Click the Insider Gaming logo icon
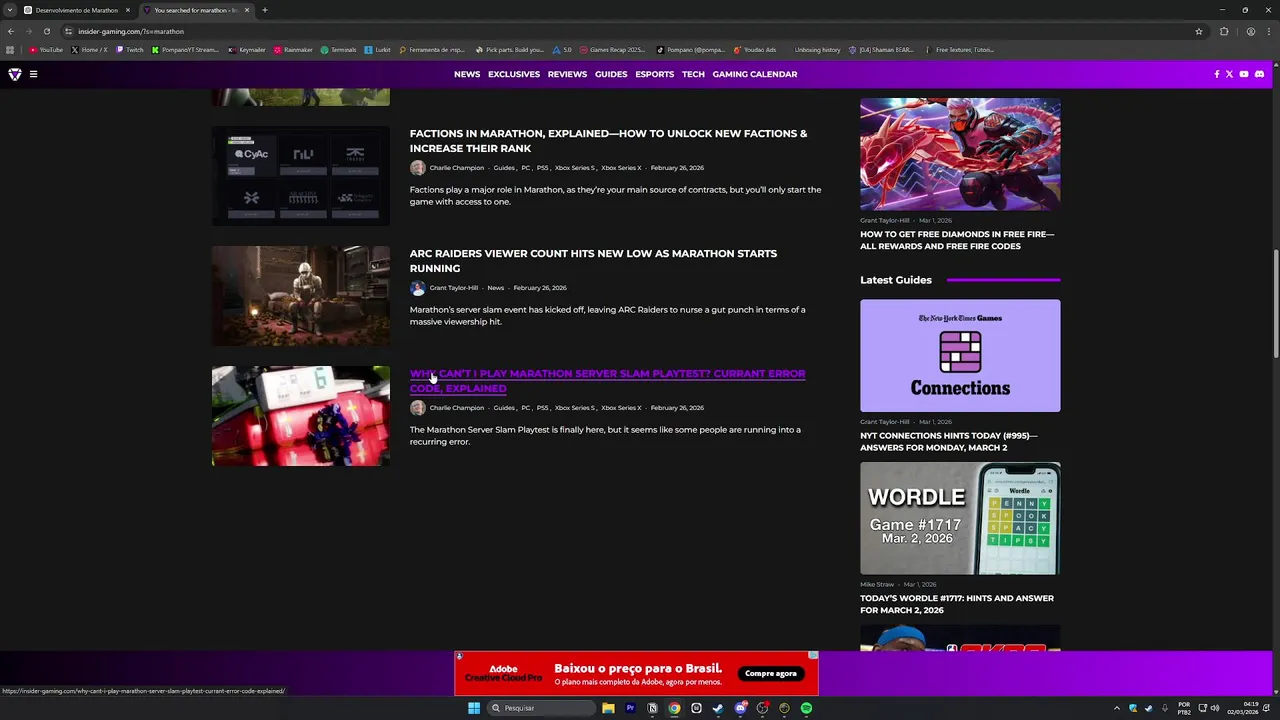The height and width of the screenshot is (720, 1280). pos(15,74)
